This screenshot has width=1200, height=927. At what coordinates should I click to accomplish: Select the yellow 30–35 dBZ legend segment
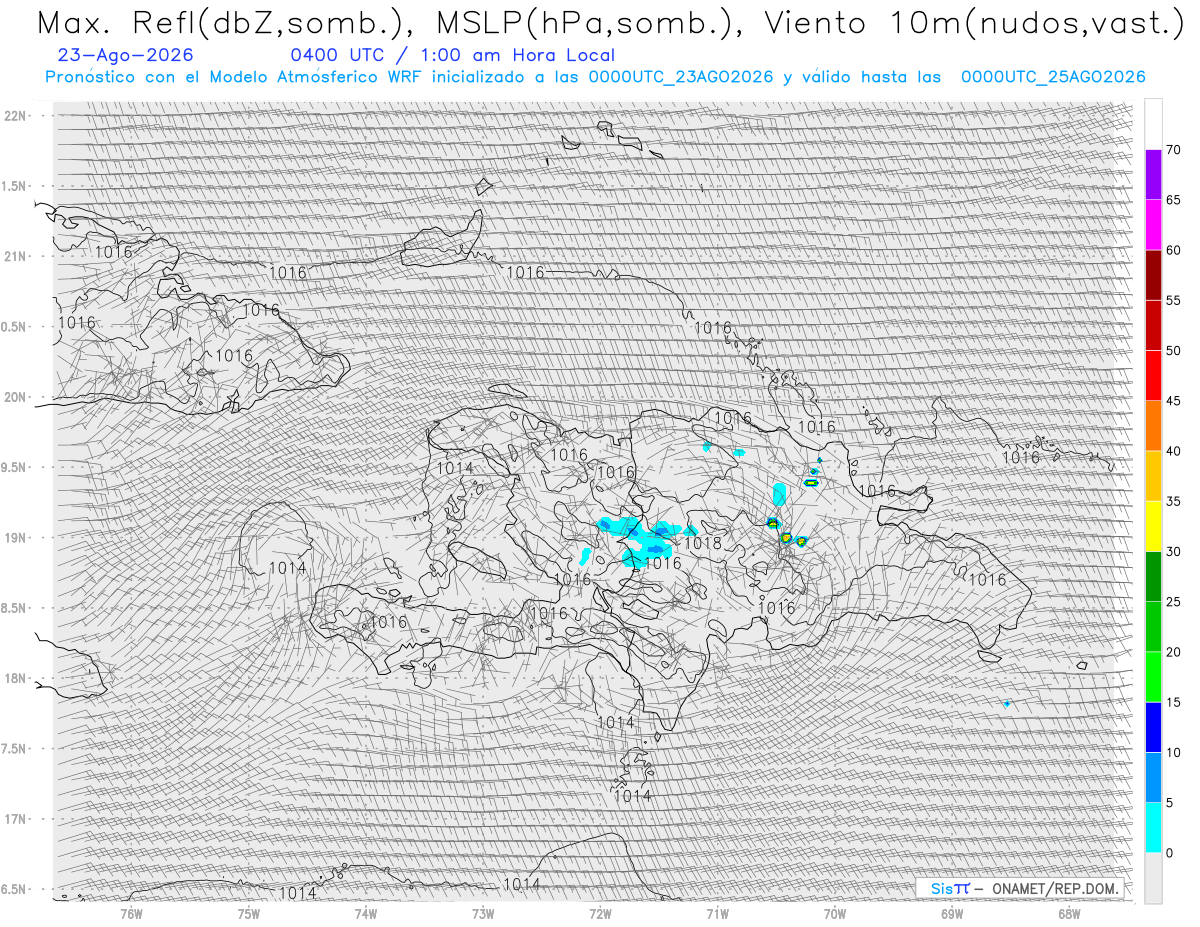[1153, 526]
